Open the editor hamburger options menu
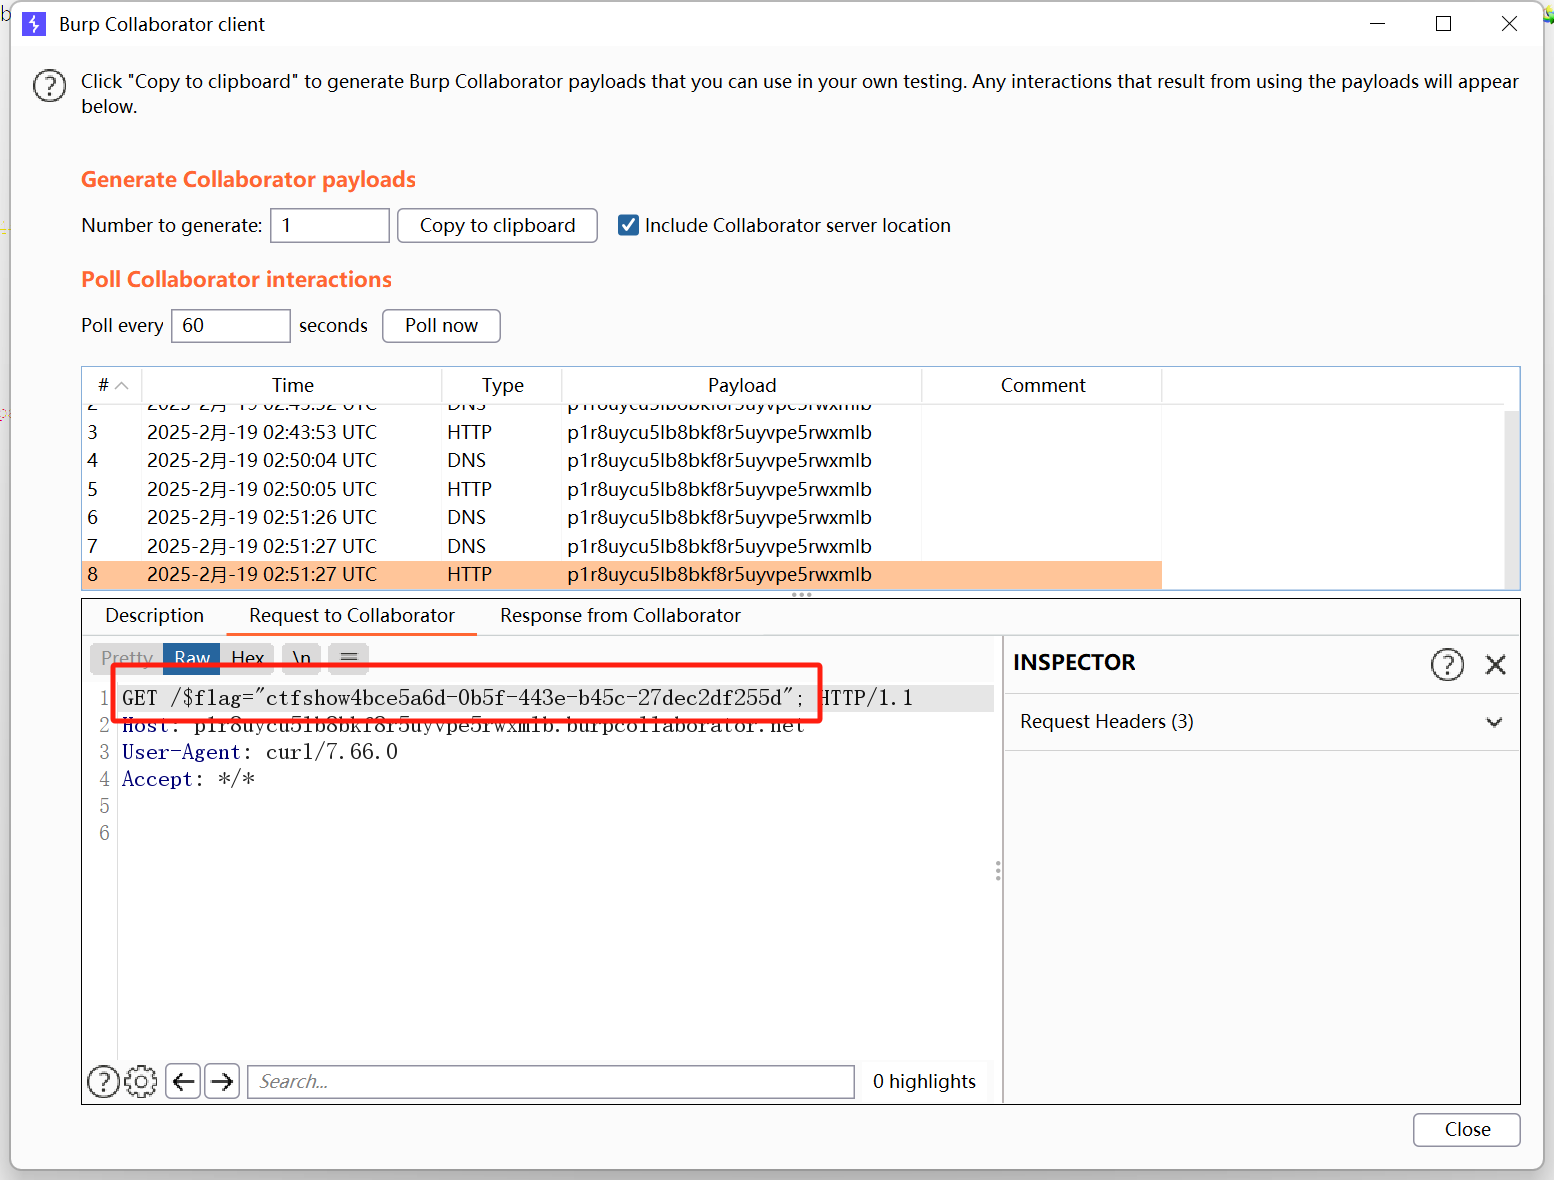Image resolution: width=1554 pixels, height=1180 pixels. 349,657
